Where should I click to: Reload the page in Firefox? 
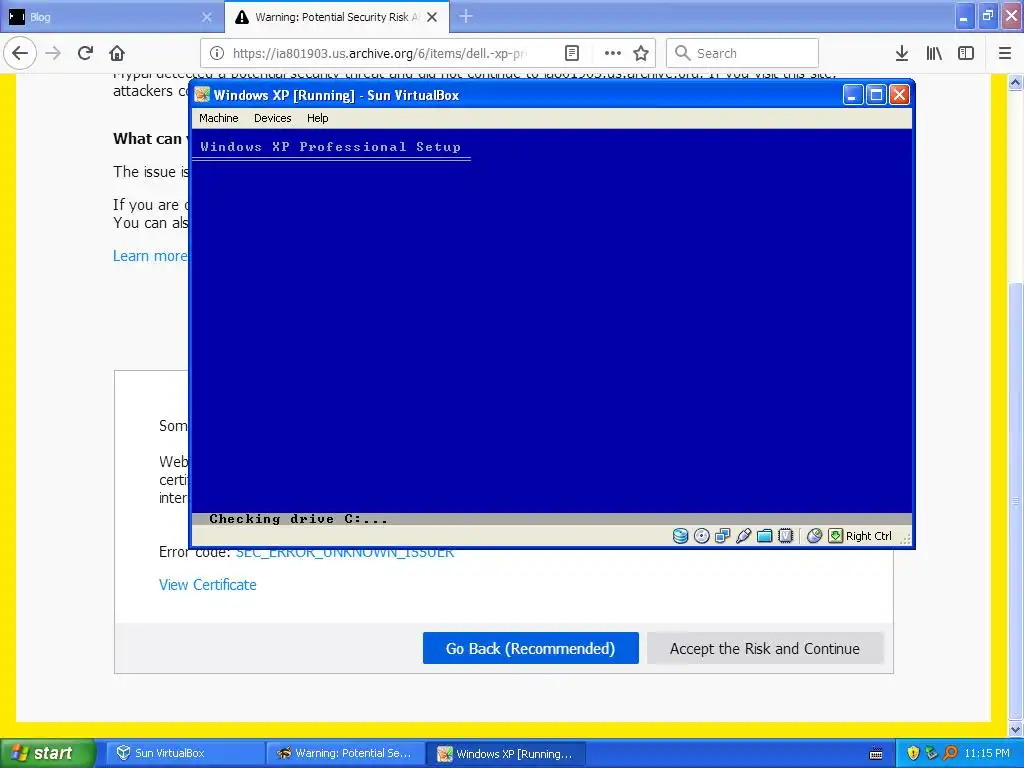pyautogui.click(x=85, y=53)
